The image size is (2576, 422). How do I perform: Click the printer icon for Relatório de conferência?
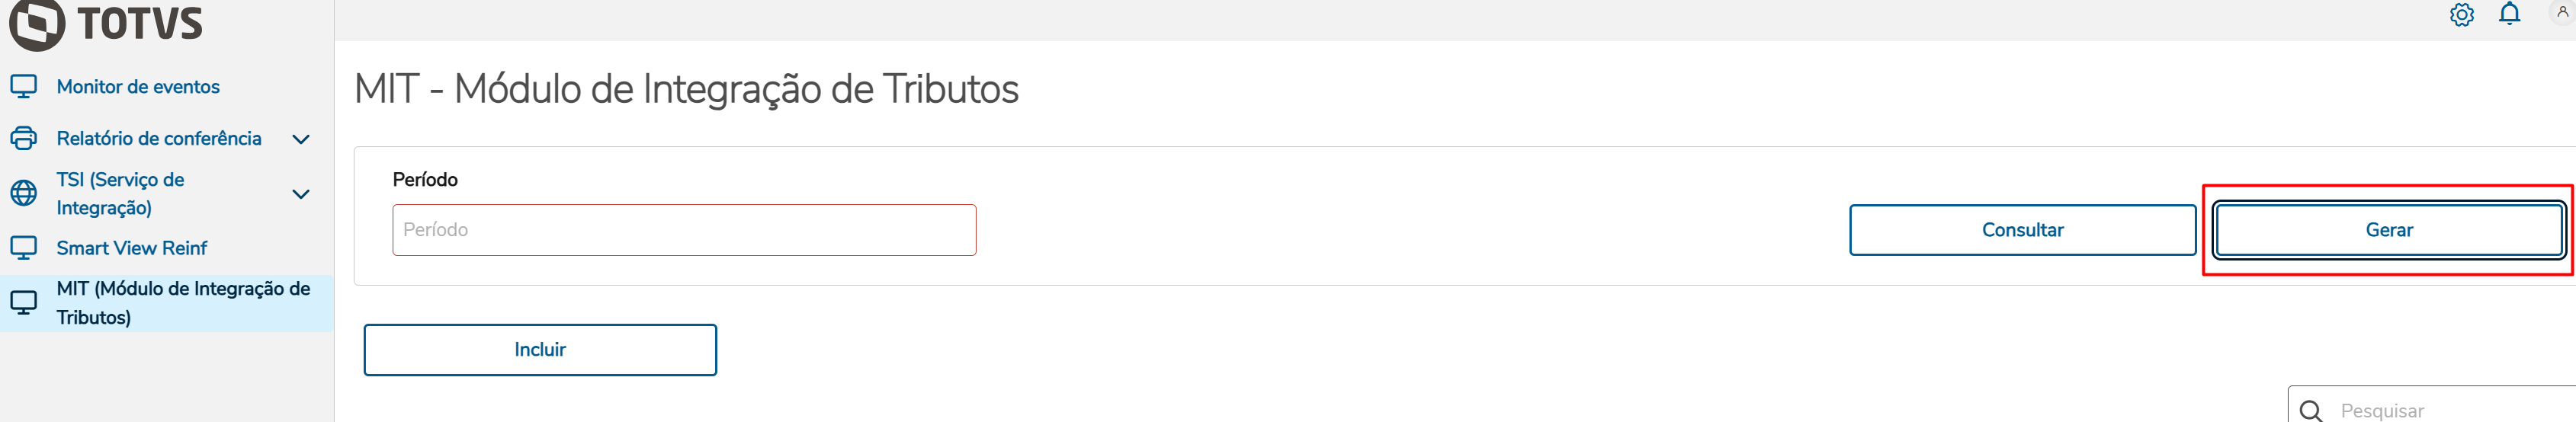tap(24, 138)
